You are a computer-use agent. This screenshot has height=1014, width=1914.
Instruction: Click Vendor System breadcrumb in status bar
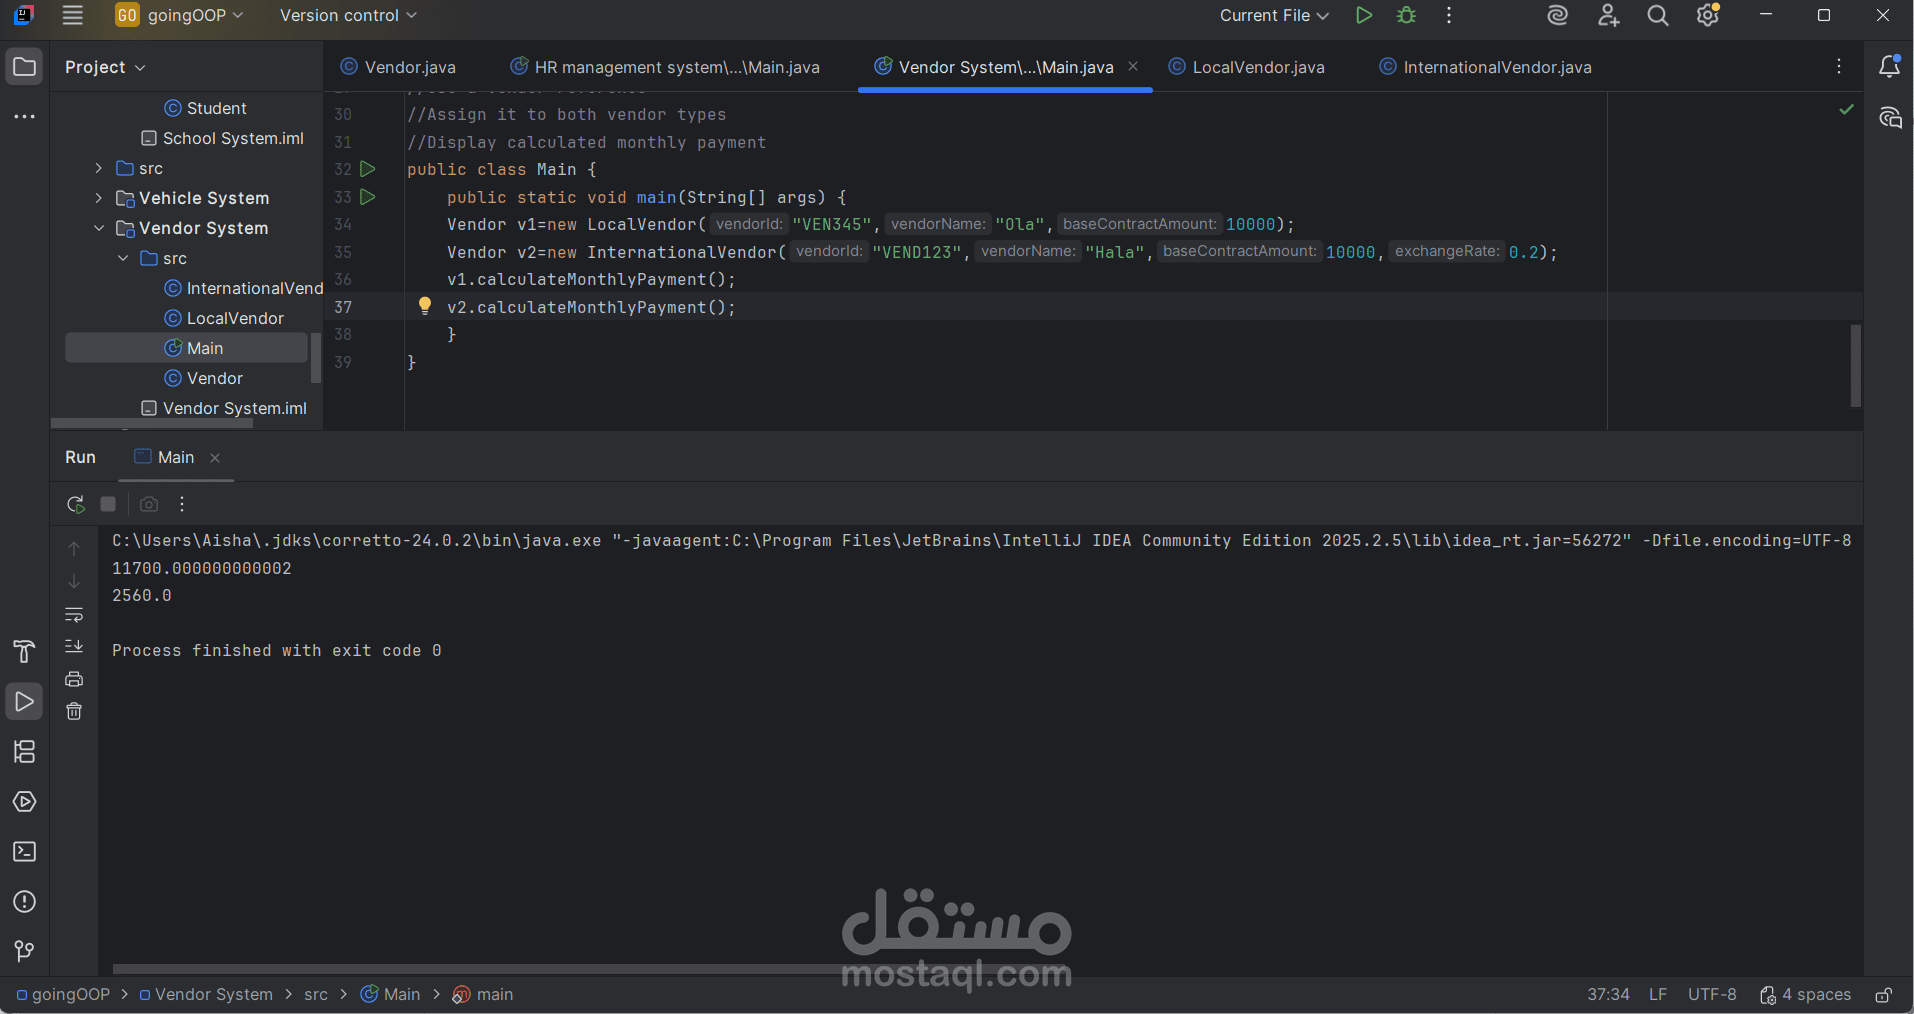(x=206, y=995)
